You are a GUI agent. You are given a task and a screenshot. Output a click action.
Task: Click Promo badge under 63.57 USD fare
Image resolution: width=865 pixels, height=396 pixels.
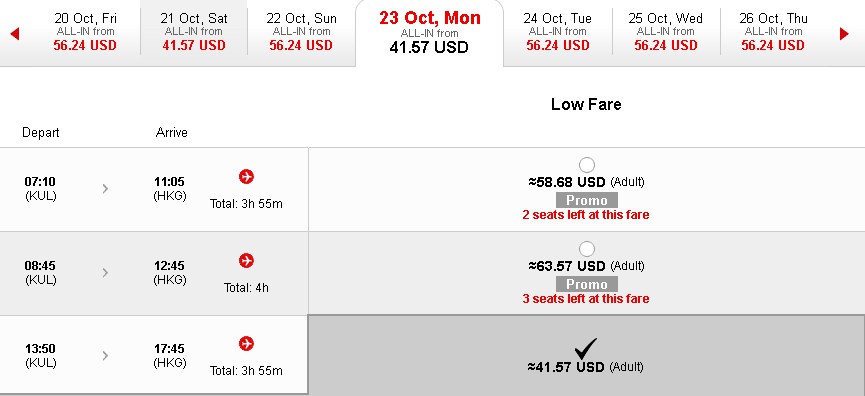tap(586, 284)
